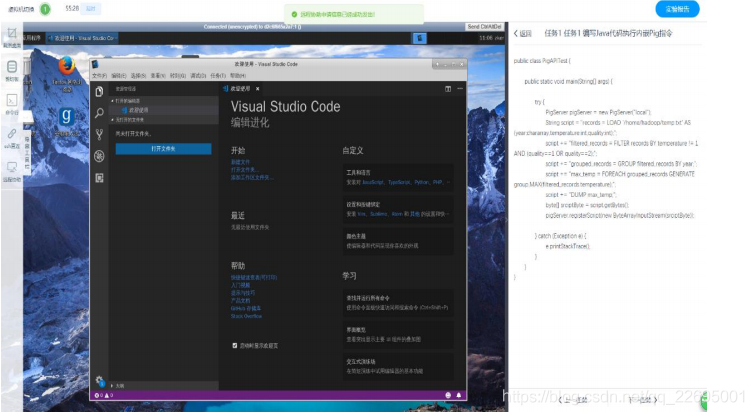Screen dimensions: 754x415
Task: Open the Debug view in activity bar
Action: (99, 156)
